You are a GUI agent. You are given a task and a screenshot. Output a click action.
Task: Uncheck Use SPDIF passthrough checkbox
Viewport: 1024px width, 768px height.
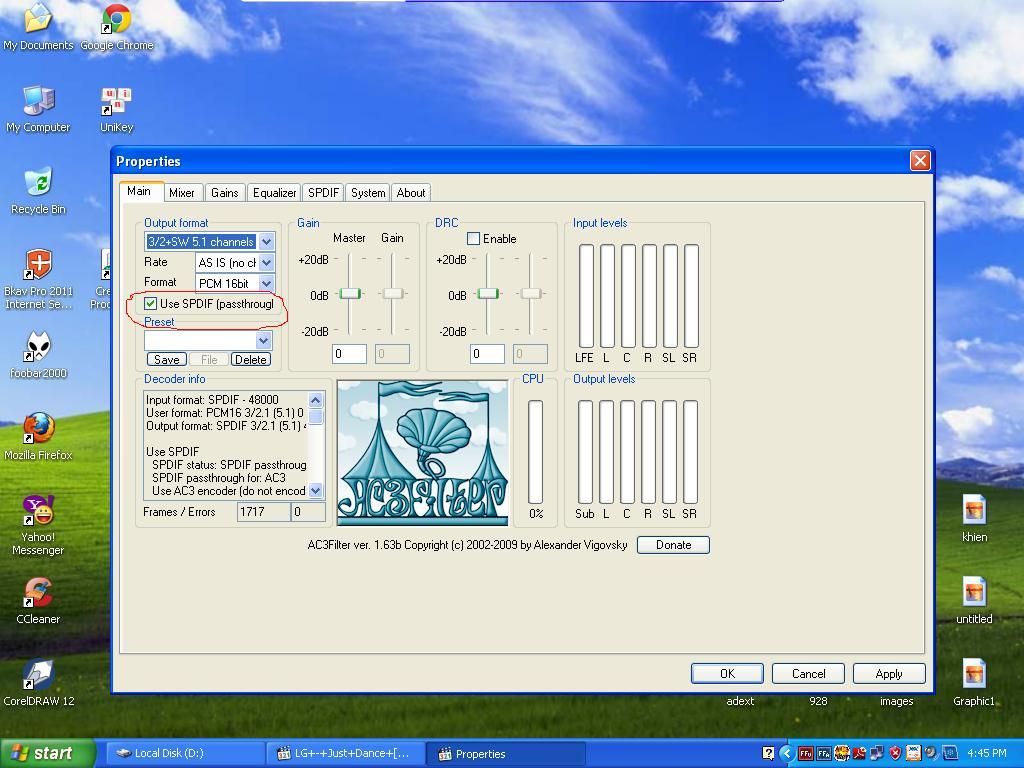pos(150,304)
